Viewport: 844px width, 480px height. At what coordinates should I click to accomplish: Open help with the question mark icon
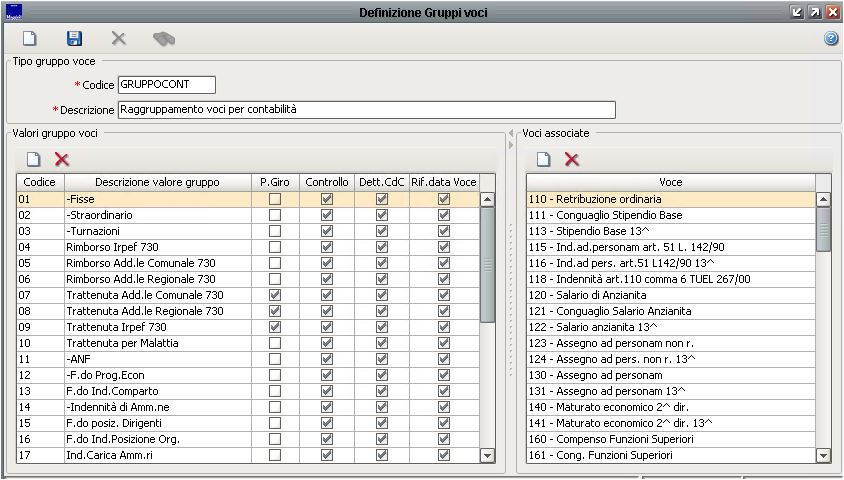830,39
